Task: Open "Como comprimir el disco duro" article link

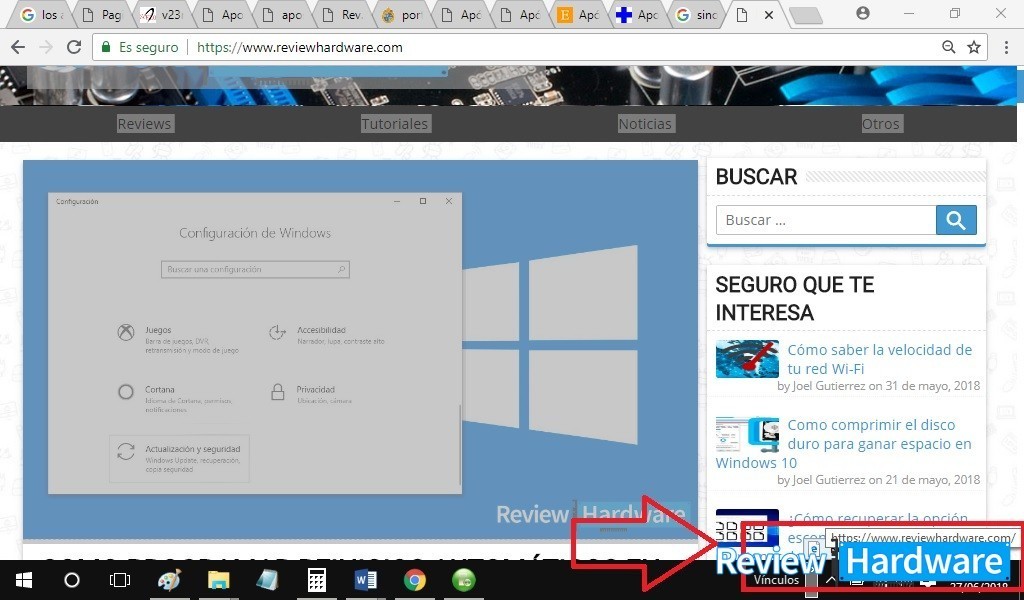Action: point(843,444)
